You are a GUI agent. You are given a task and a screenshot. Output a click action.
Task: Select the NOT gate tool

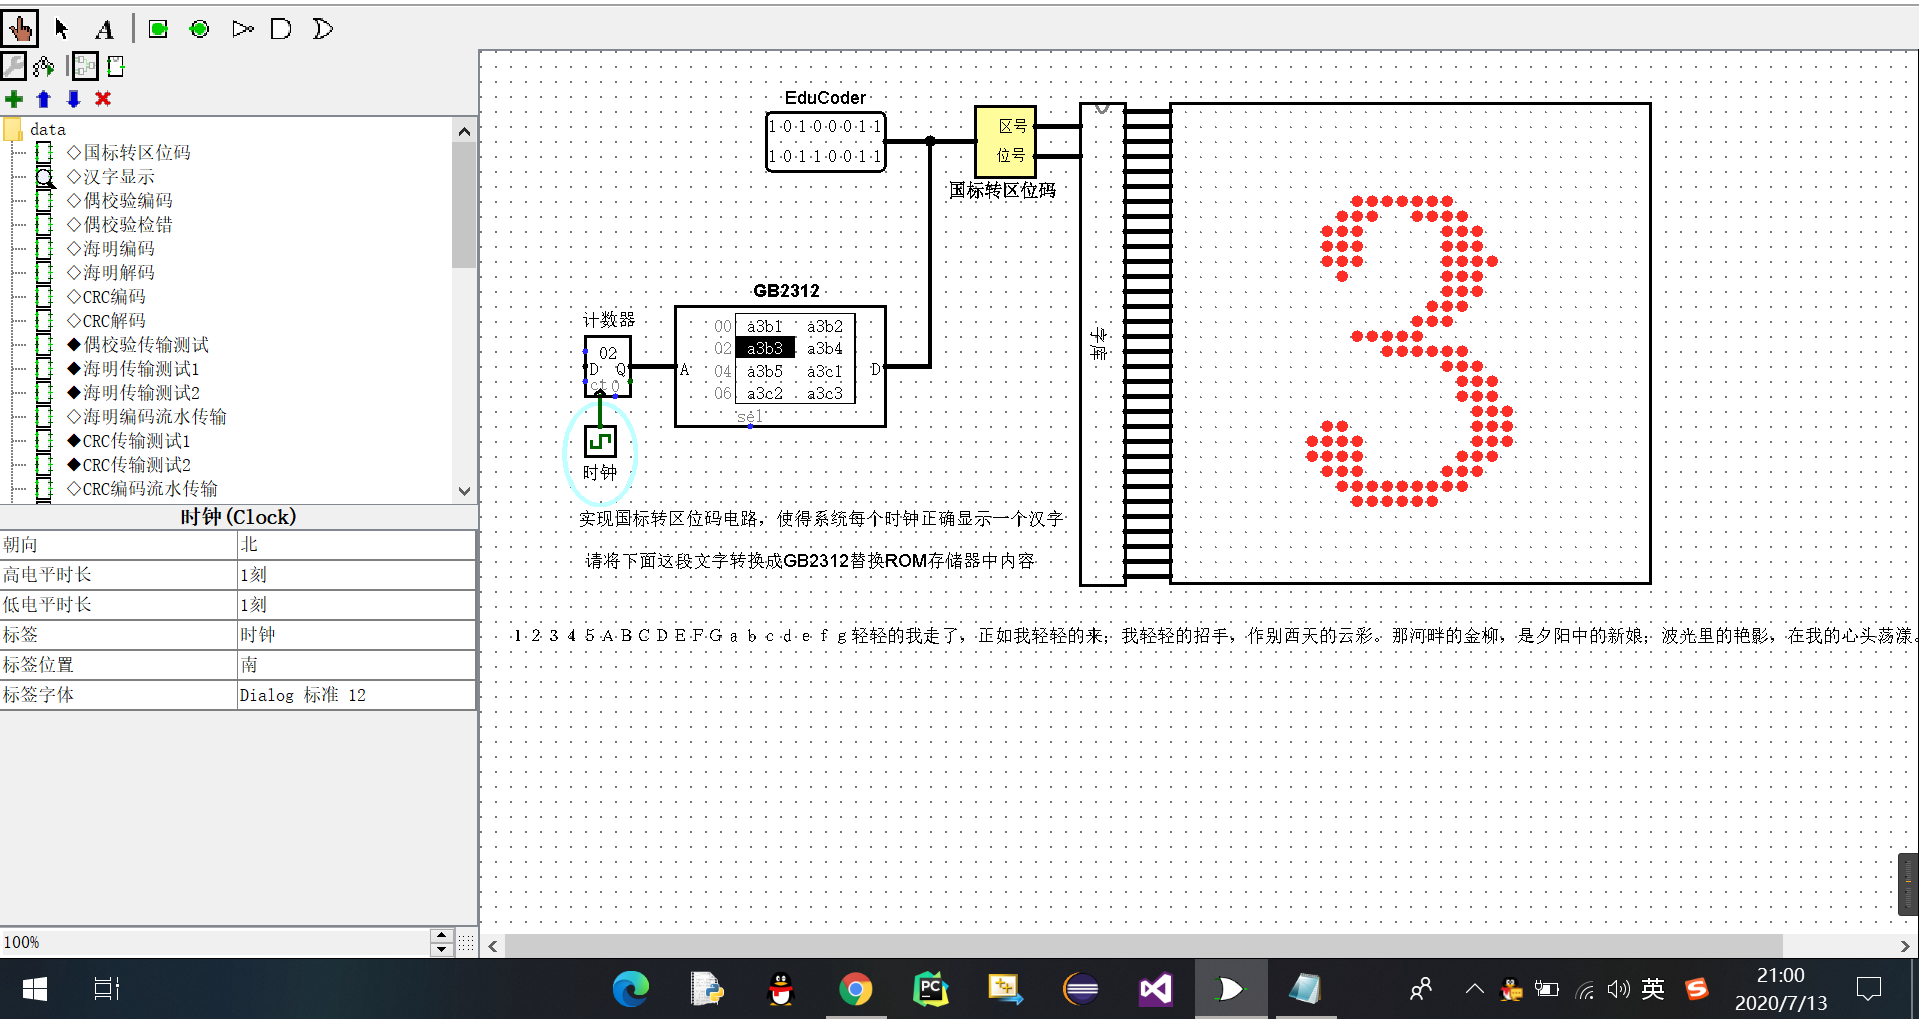tap(242, 29)
